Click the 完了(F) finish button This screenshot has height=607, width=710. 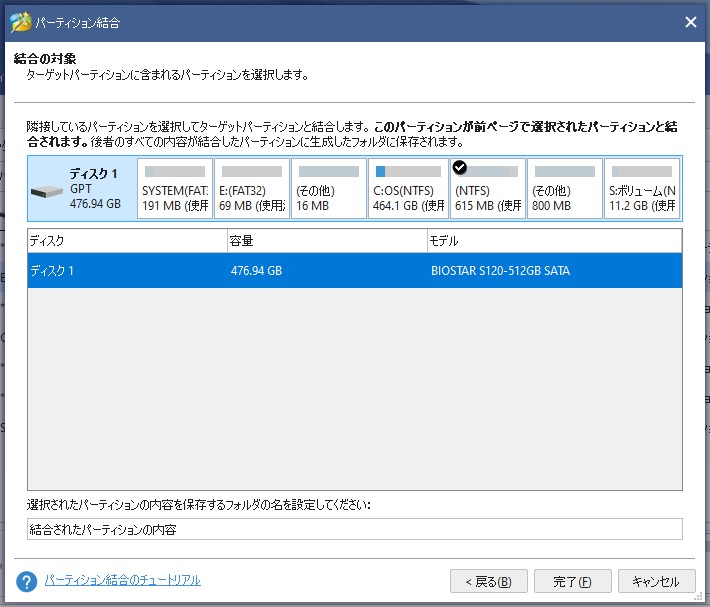pos(571,581)
